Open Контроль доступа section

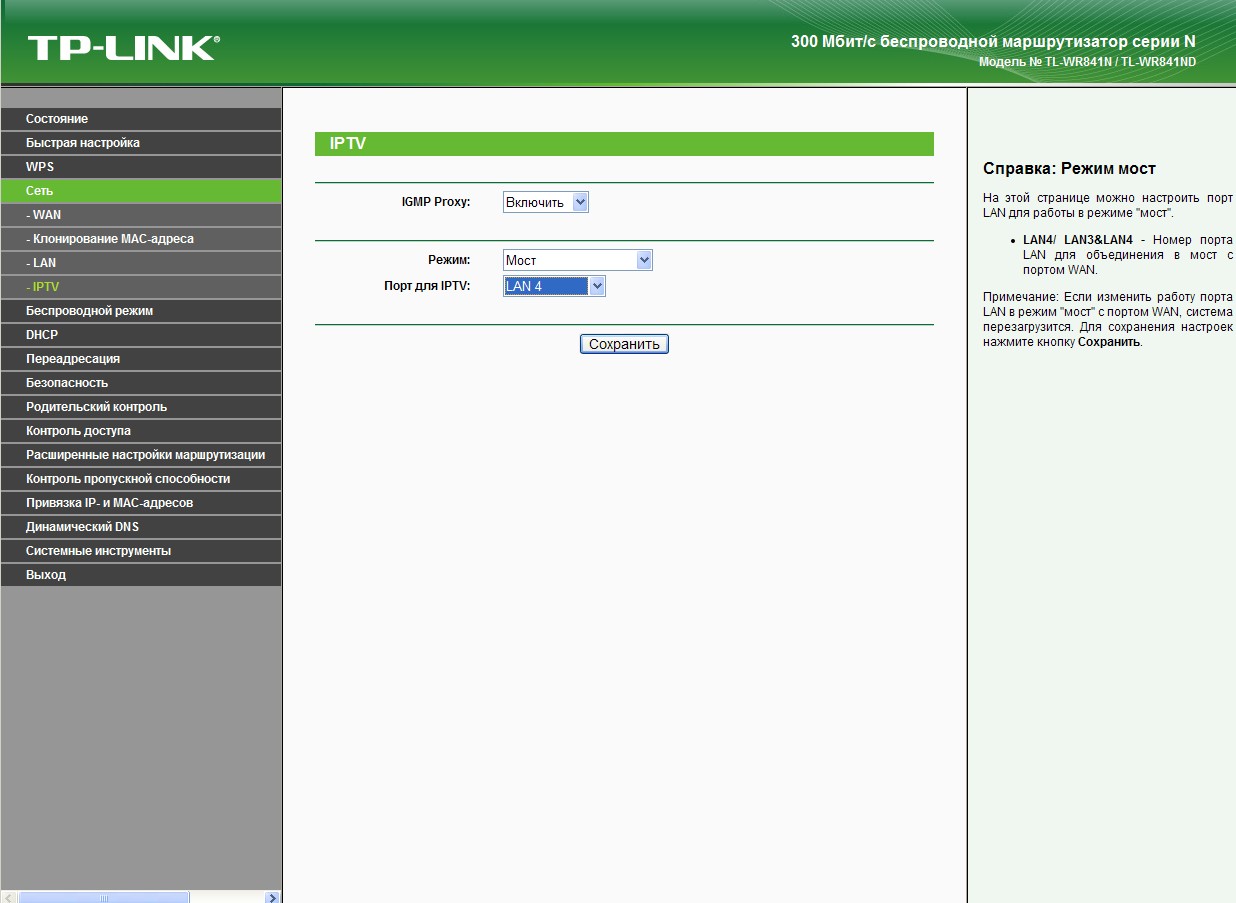tap(140, 431)
